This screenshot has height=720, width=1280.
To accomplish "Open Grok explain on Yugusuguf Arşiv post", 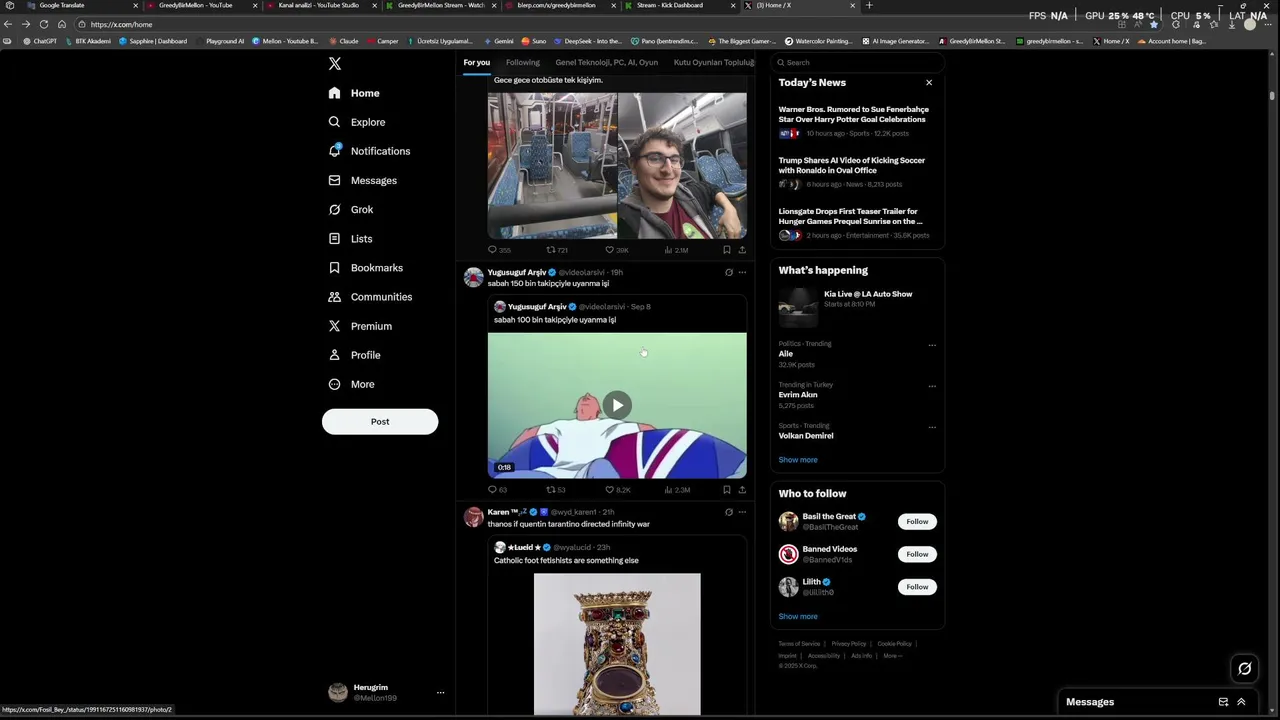I will point(729,272).
